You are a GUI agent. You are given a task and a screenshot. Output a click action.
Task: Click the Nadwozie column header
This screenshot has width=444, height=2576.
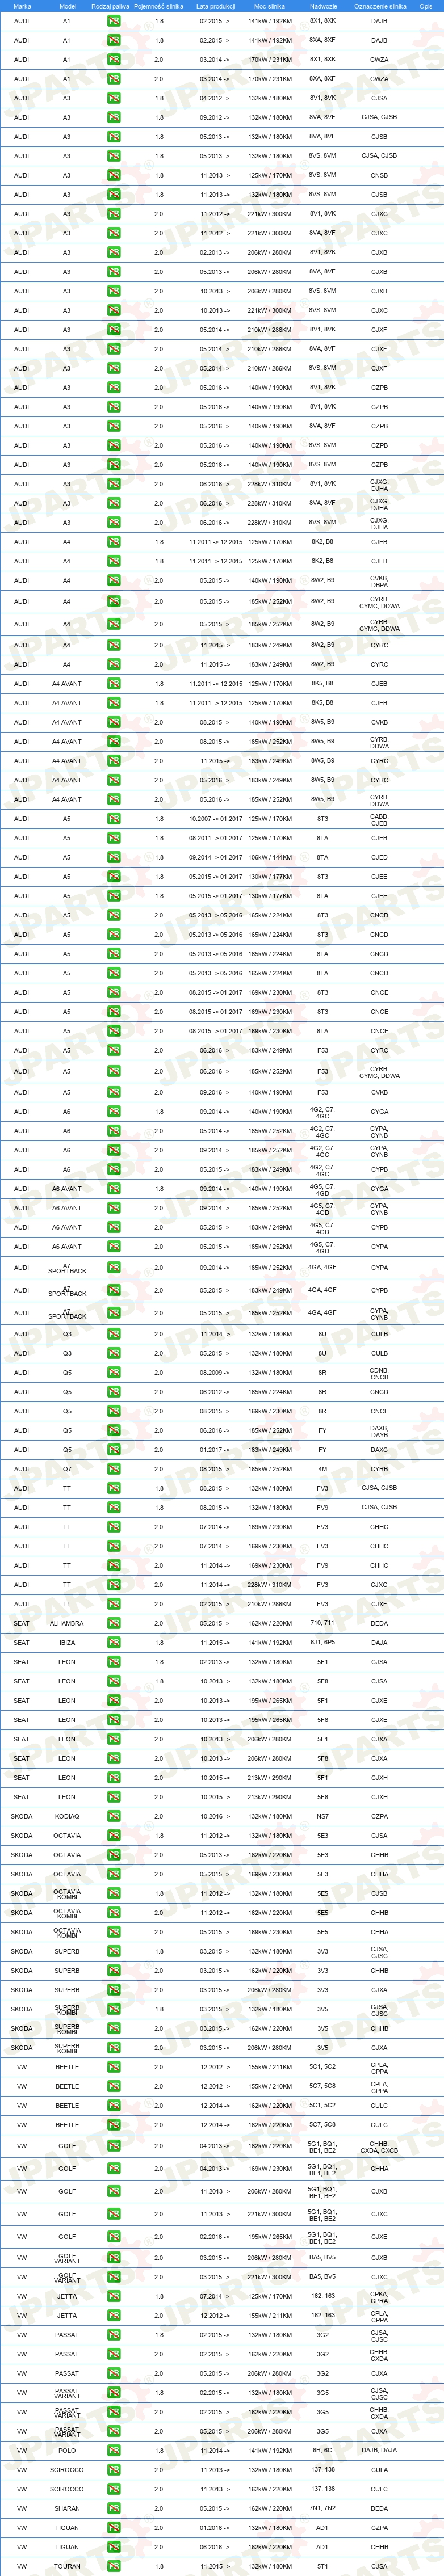(323, 6)
